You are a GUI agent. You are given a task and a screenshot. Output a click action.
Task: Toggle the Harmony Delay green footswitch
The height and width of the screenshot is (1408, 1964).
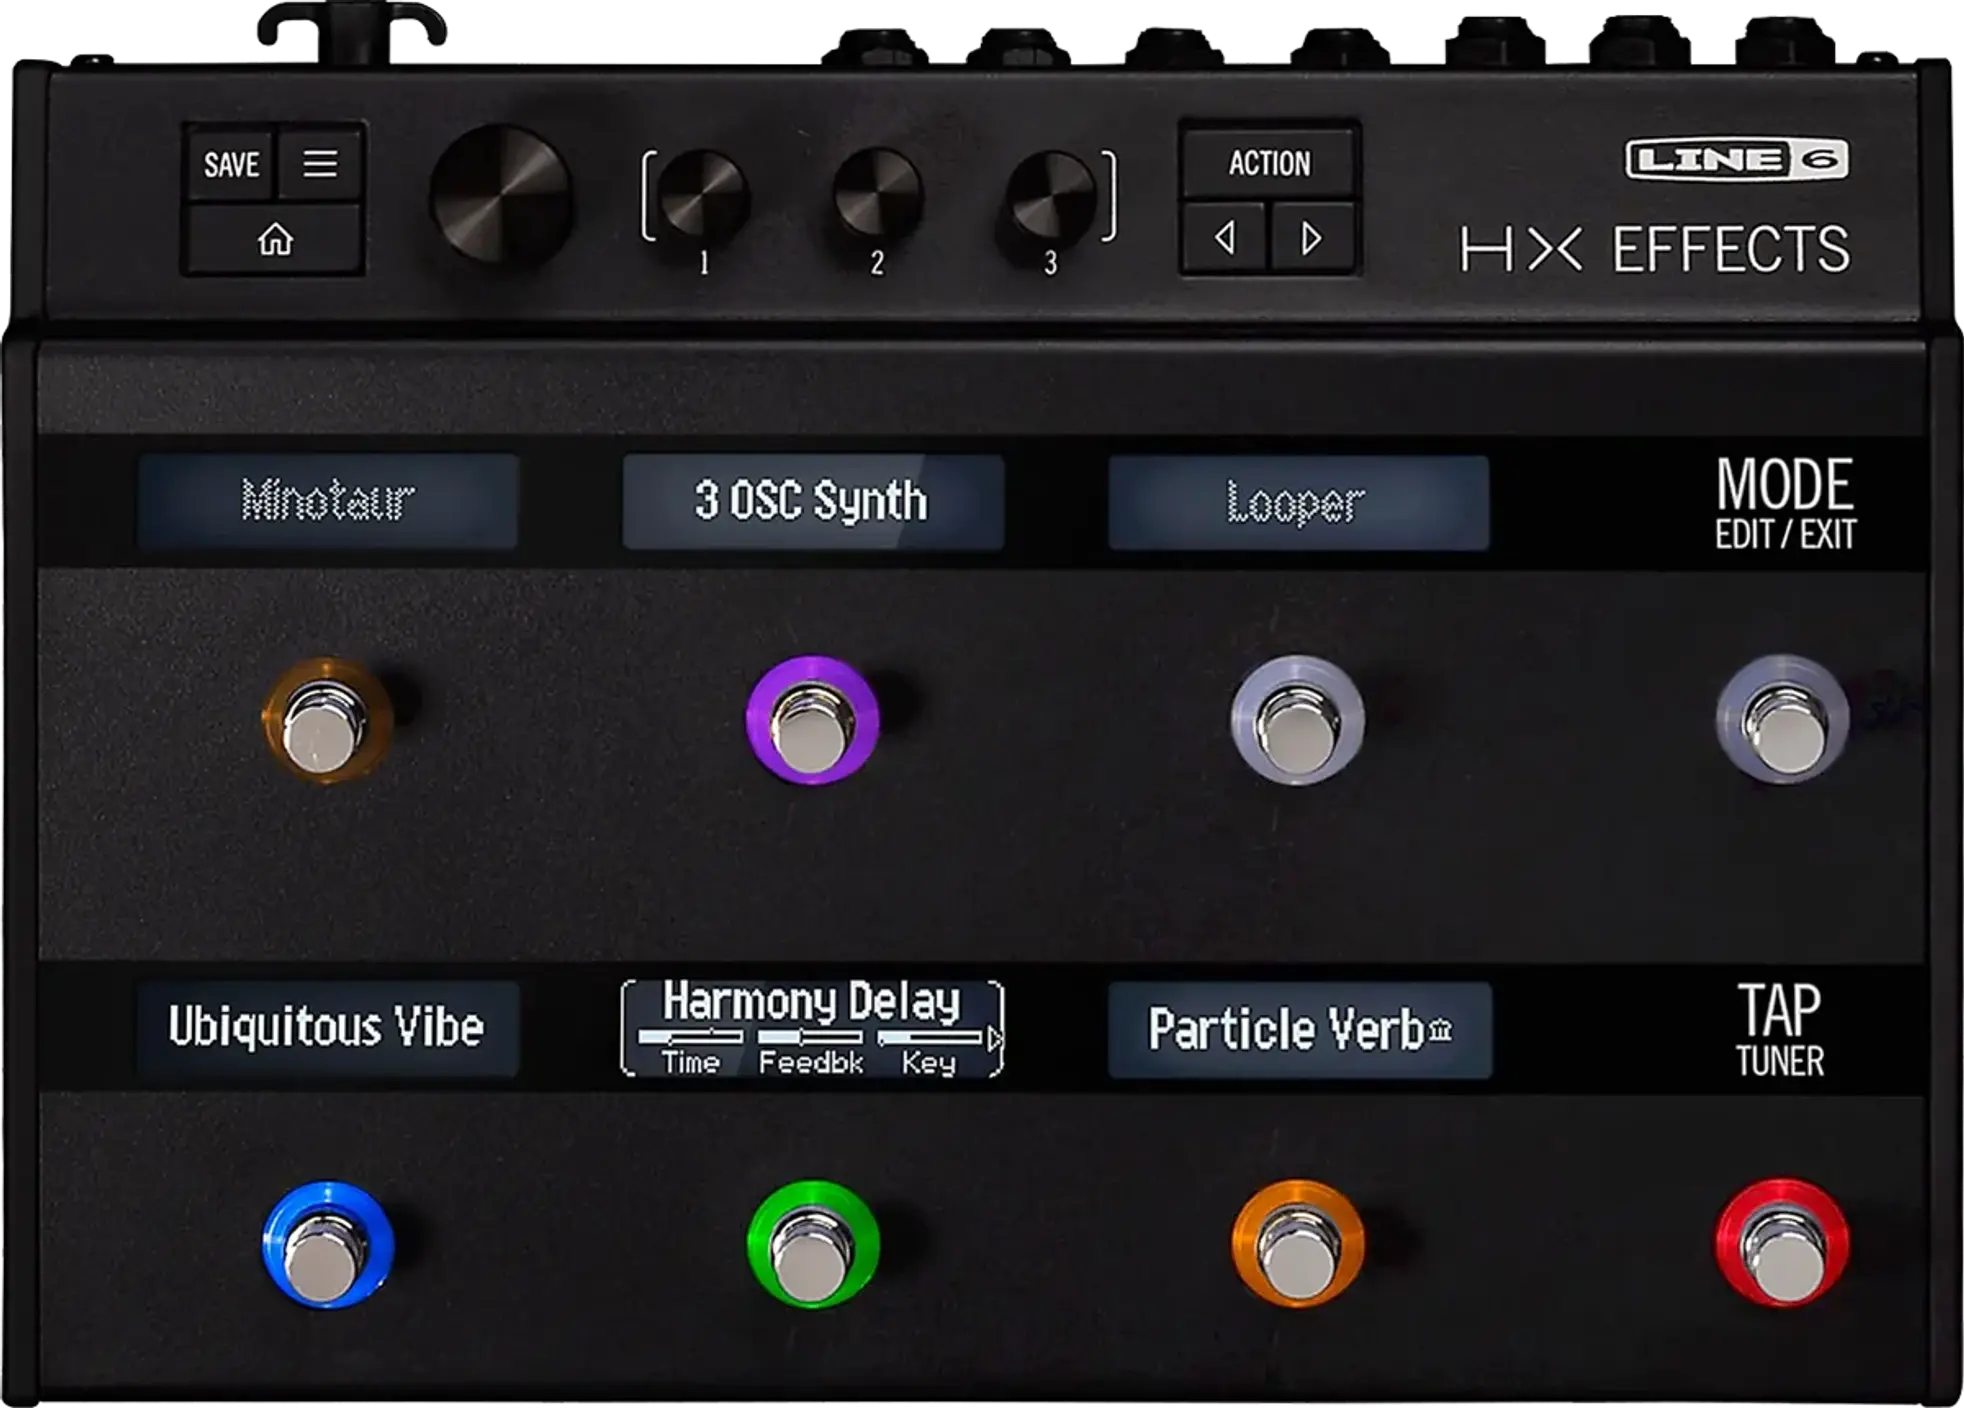point(812,1245)
